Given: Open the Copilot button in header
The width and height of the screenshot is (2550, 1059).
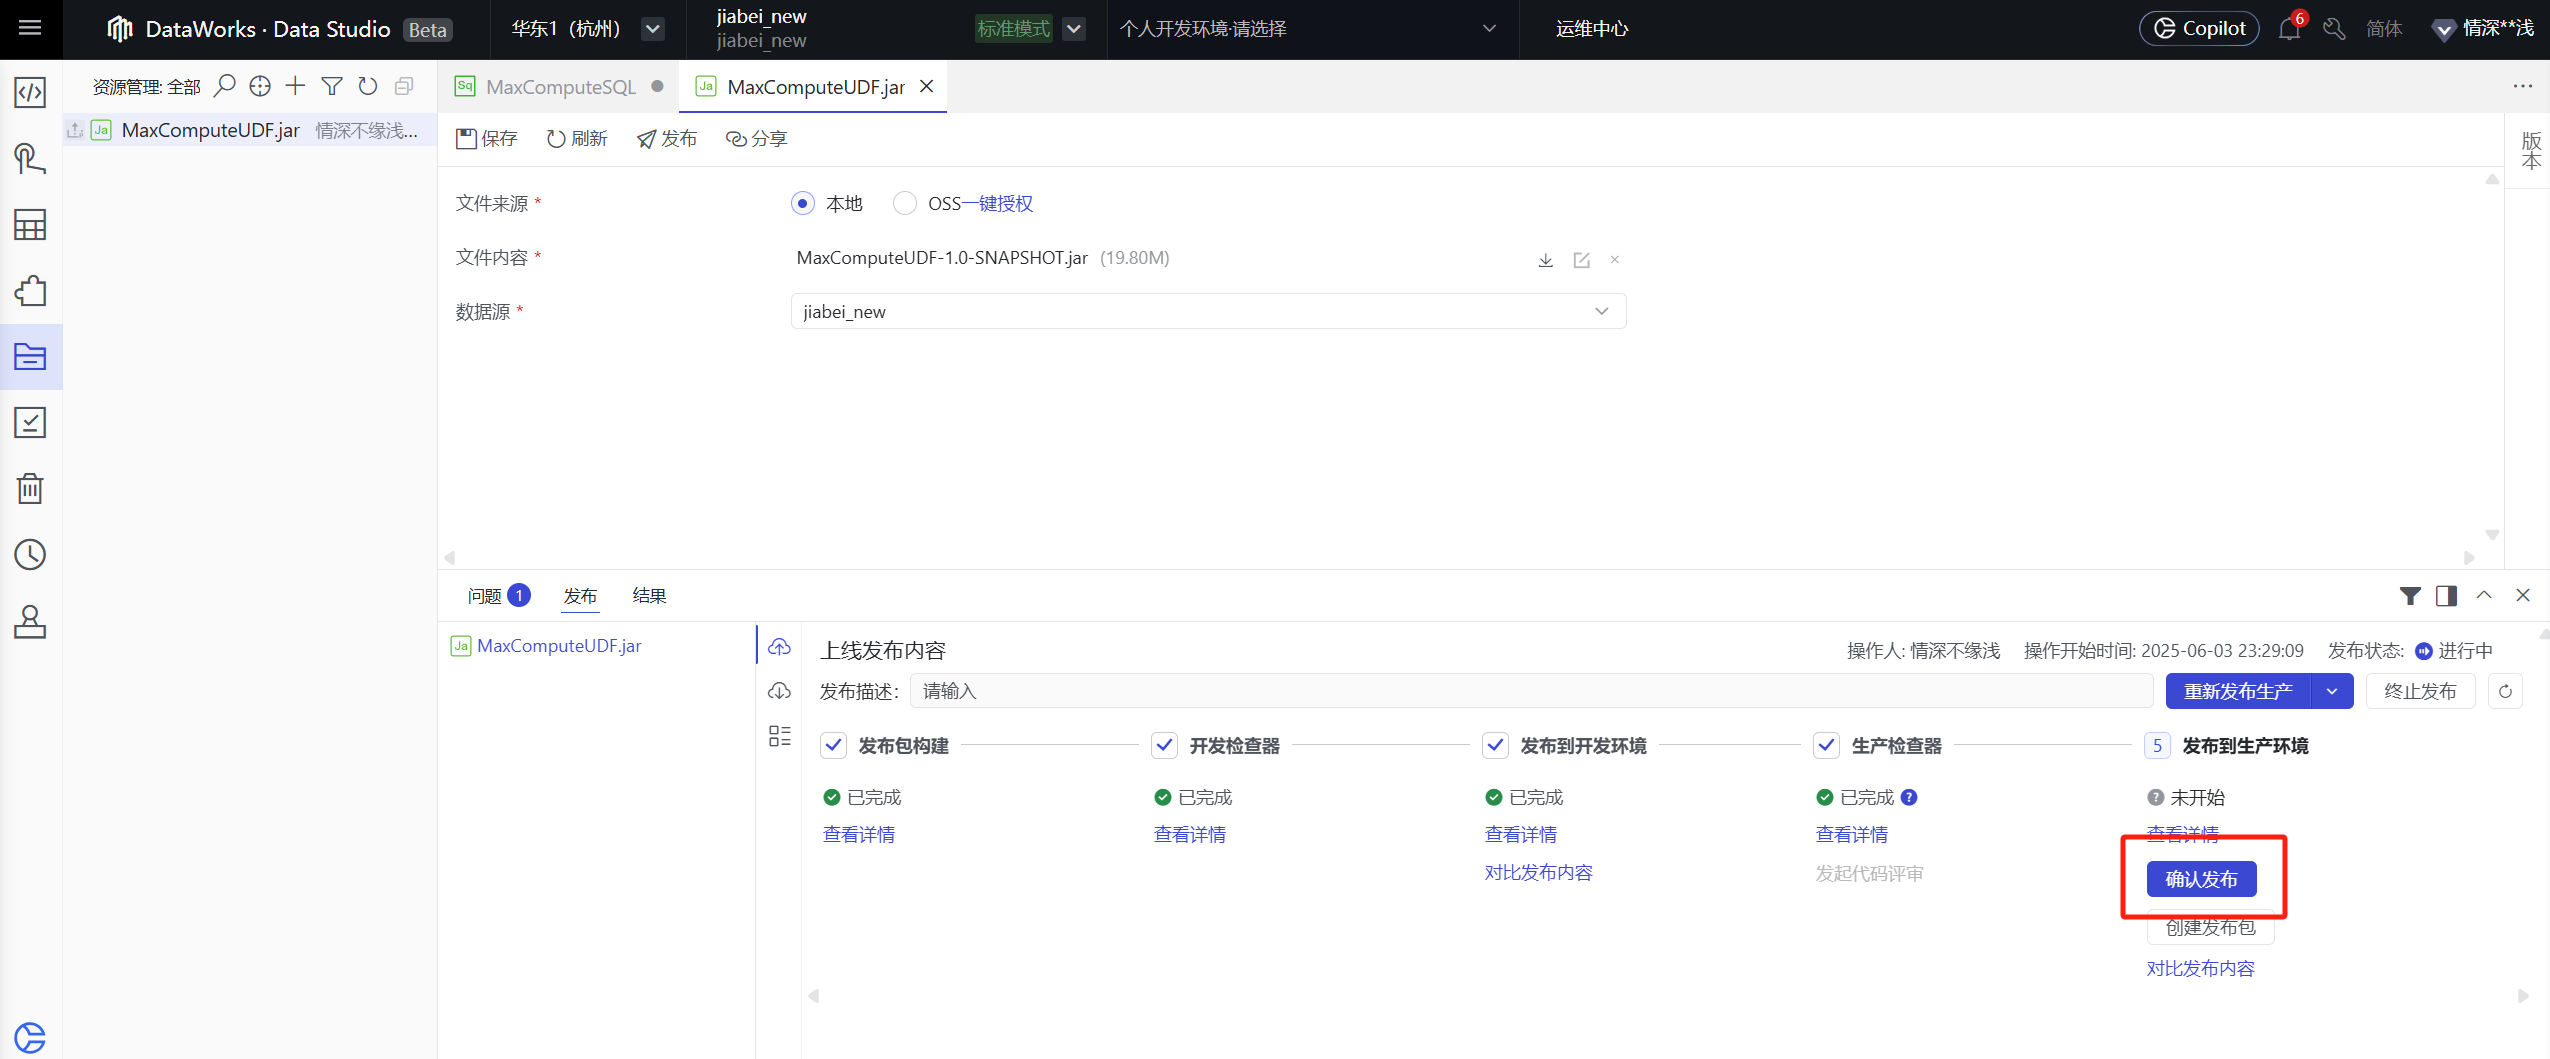Looking at the screenshot, I should point(2199,28).
